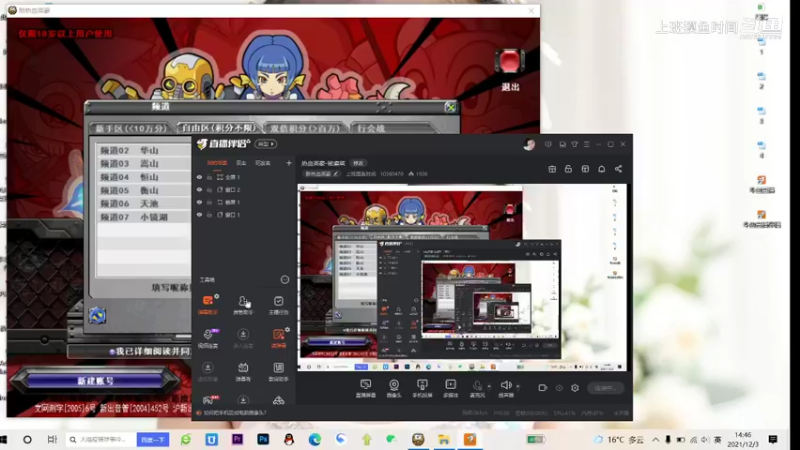
Task: Open the 房管助手 tool
Action: tap(243, 304)
